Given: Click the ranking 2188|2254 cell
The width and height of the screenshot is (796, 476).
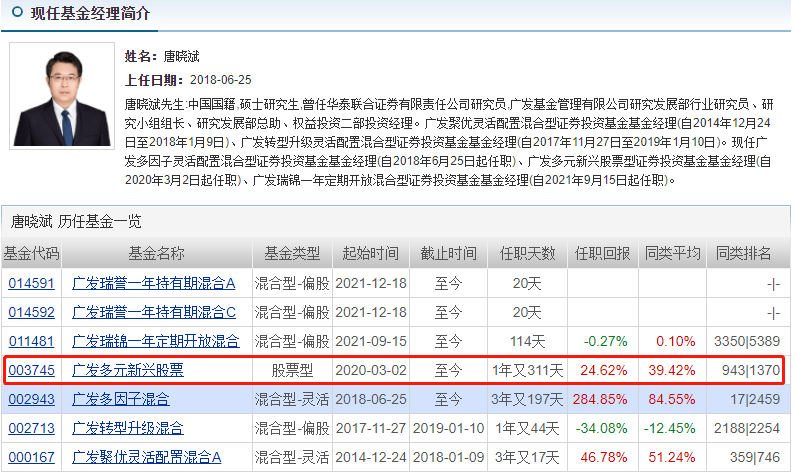Looking at the screenshot, I should coord(747,428).
